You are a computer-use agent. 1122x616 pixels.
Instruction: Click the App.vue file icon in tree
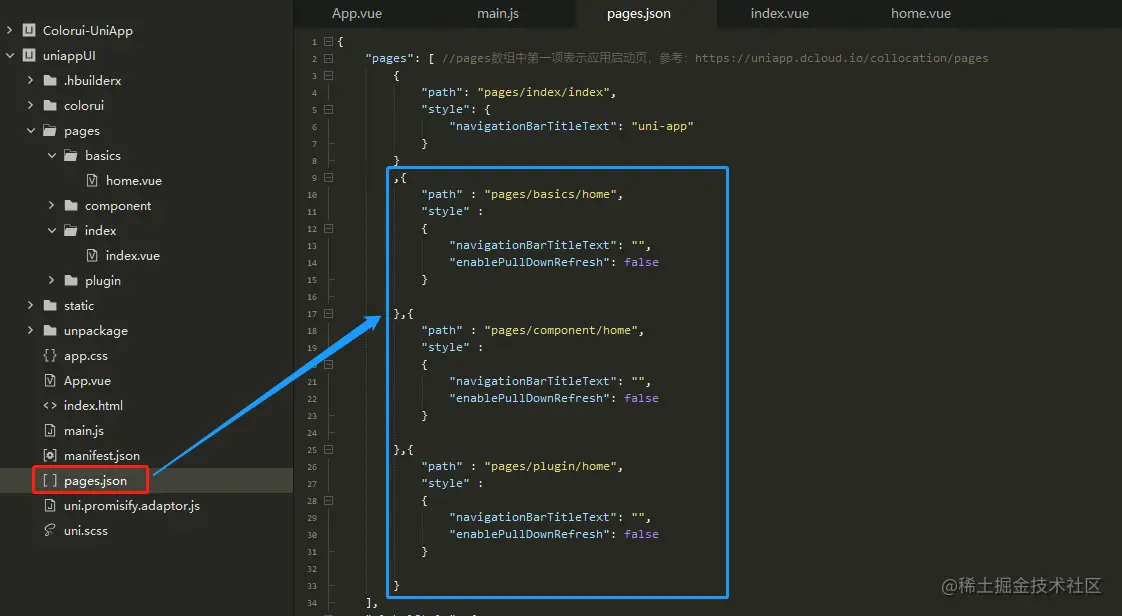(50, 381)
